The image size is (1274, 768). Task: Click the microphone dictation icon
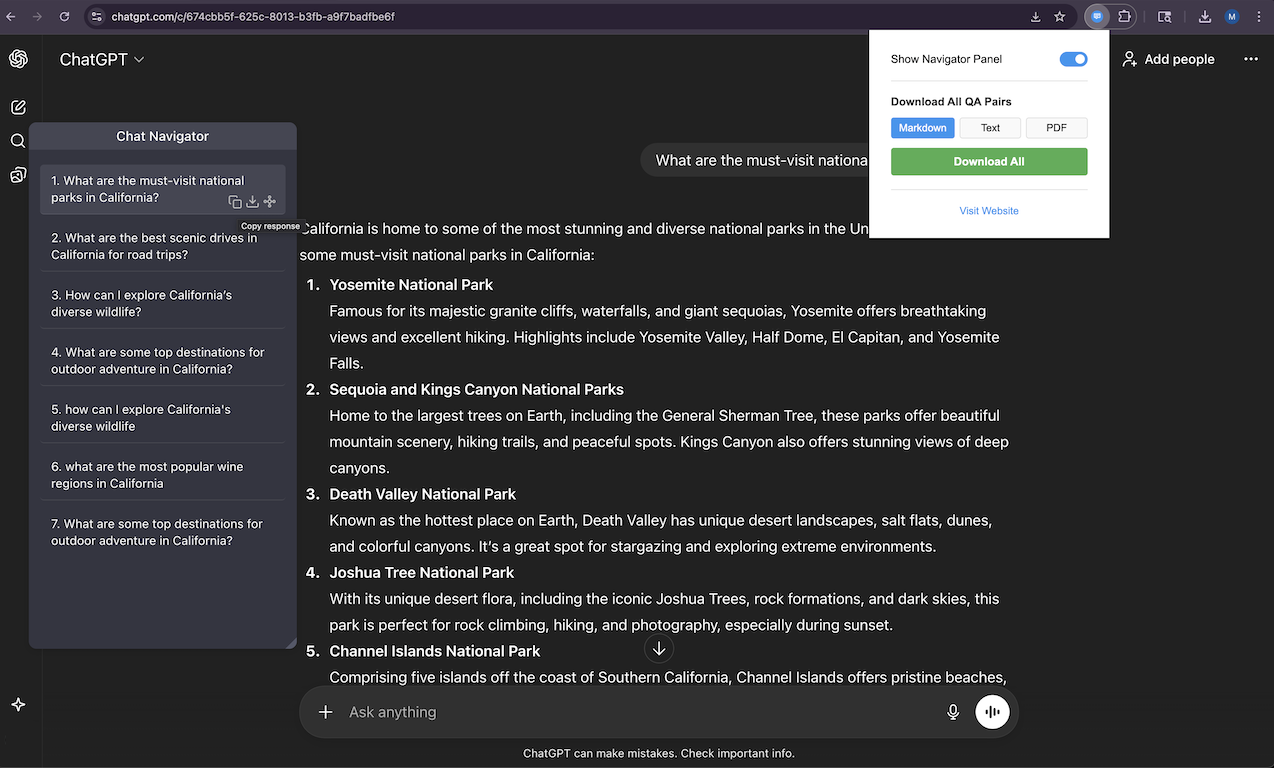pos(953,712)
